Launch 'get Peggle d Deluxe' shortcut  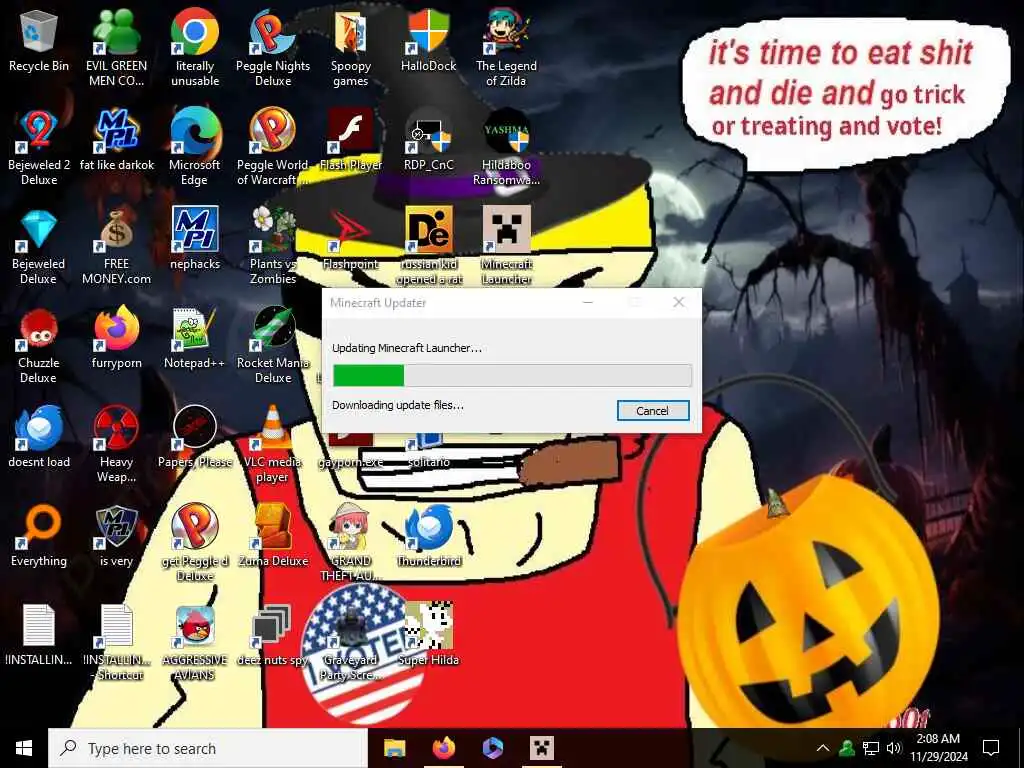pyautogui.click(x=195, y=545)
